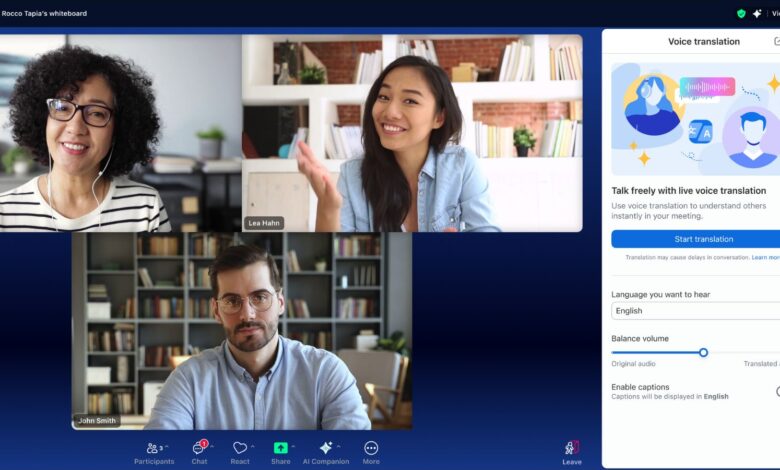Image resolution: width=780 pixels, height=470 pixels.
Task: Open the Learn more link
Action: [x=766, y=258]
